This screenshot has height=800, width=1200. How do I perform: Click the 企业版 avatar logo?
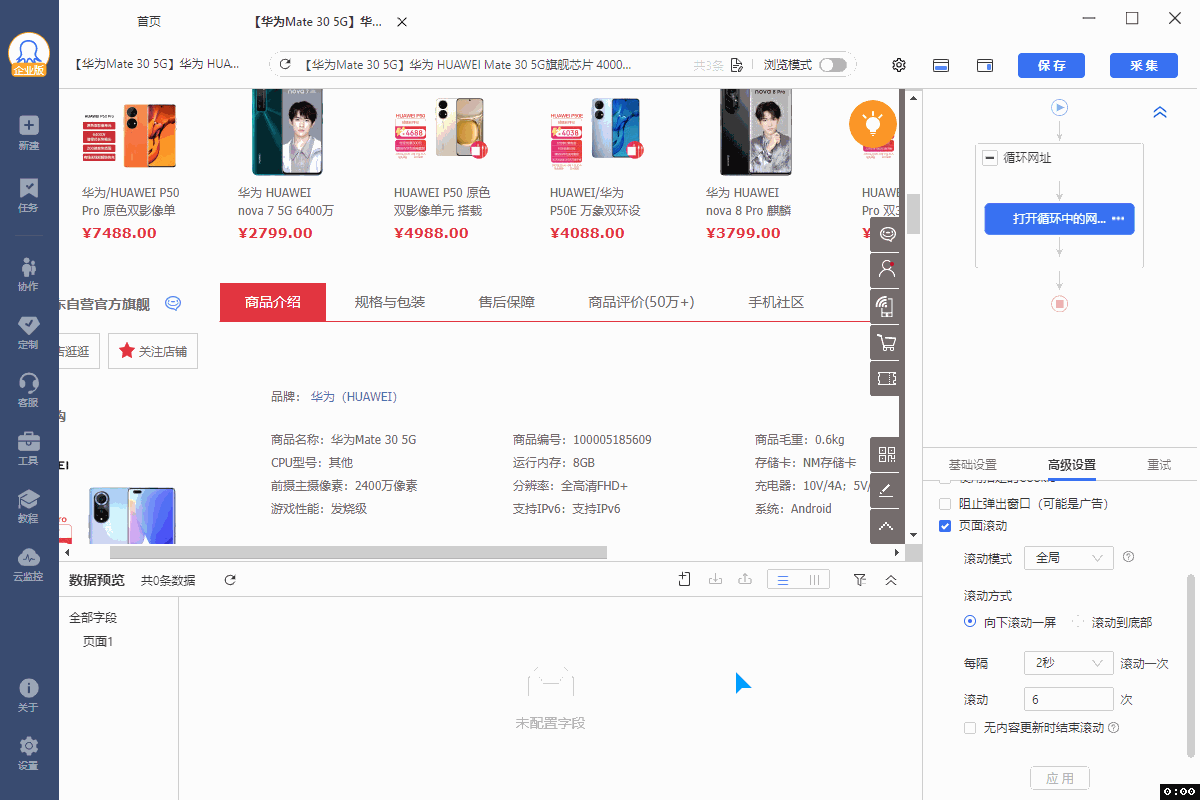(29, 56)
